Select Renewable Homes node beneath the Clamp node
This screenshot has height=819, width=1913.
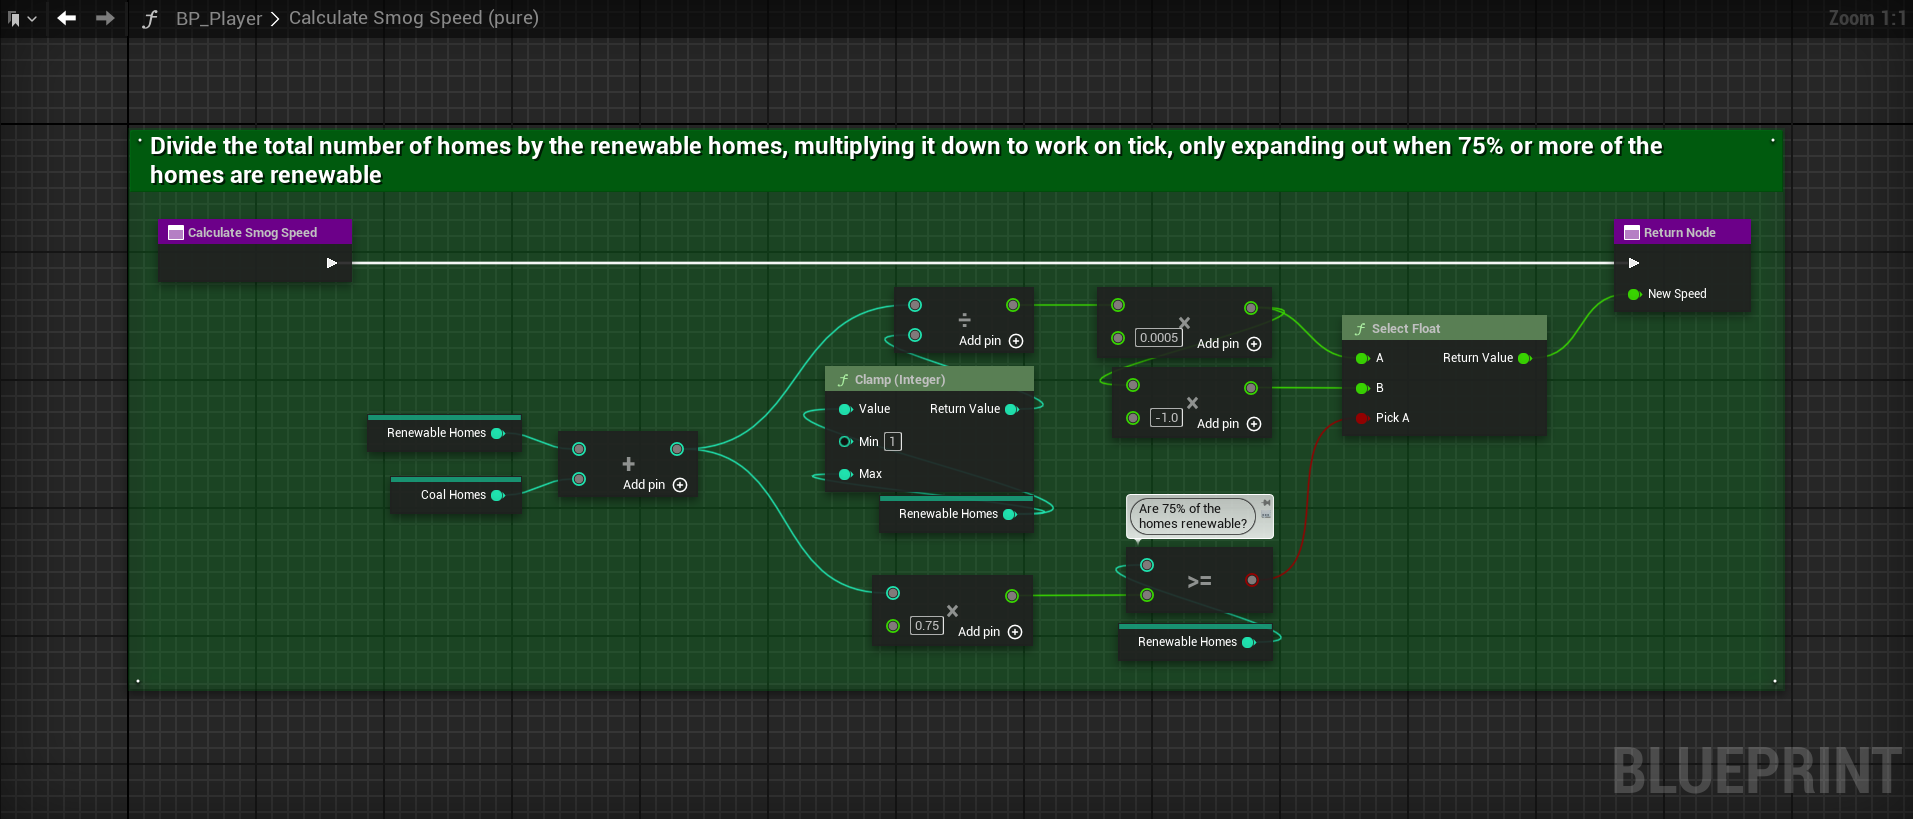click(956, 513)
